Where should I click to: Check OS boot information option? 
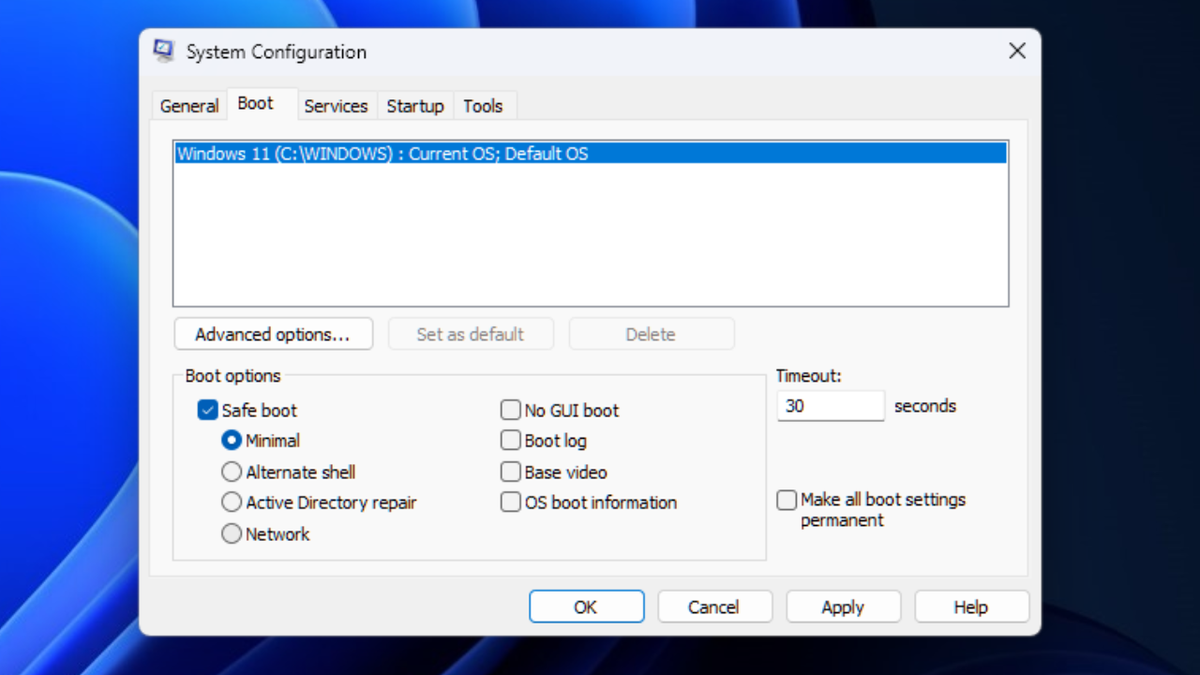(x=511, y=503)
